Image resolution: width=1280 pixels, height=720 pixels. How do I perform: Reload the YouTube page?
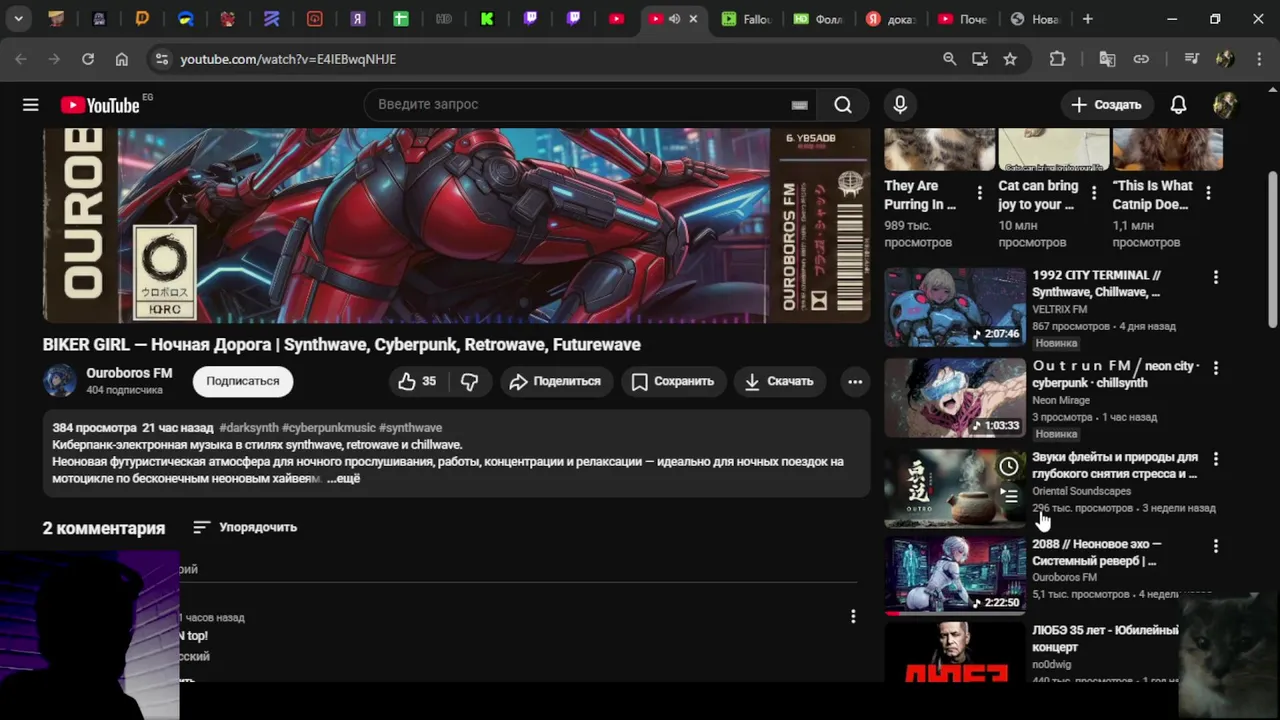click(88, 59)
